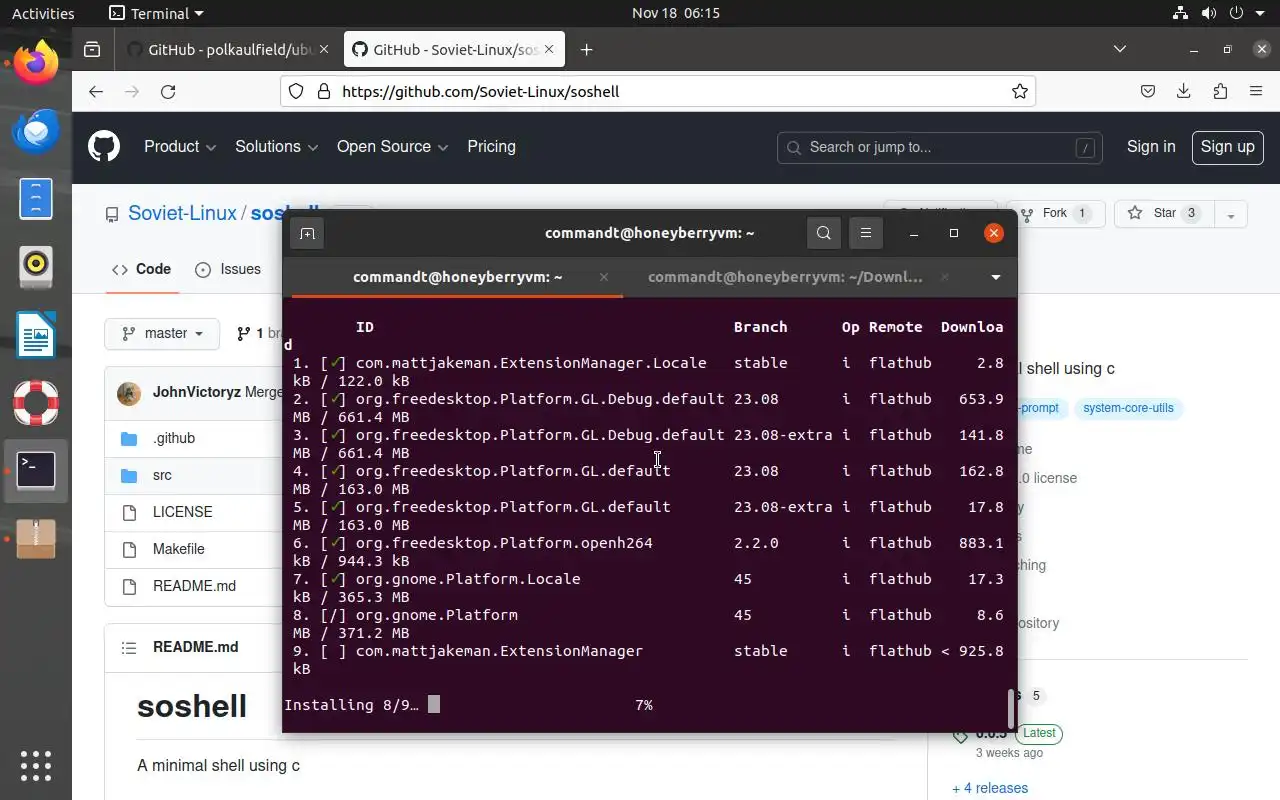Open the terminal hamburger menu

tap(866, 233)
